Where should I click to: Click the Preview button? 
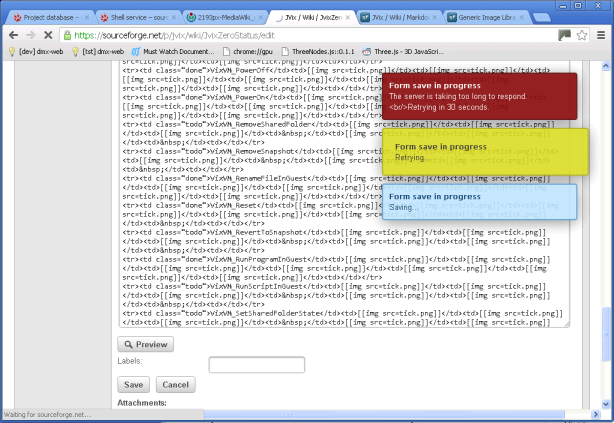(146, 344)
